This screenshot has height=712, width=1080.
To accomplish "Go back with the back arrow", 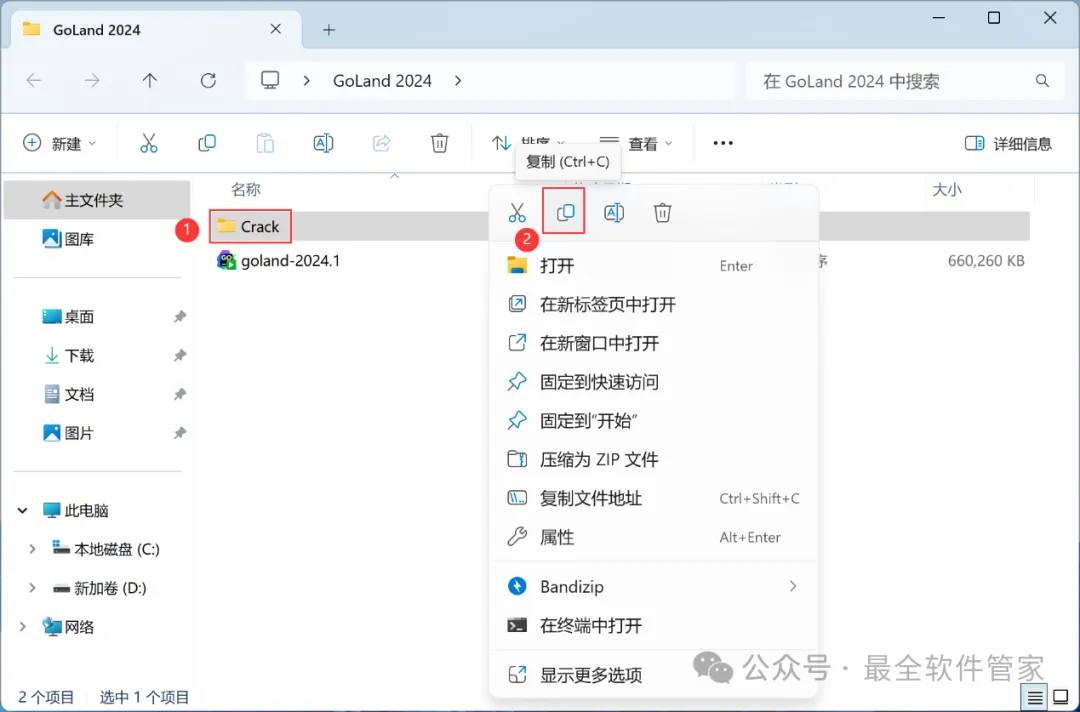I will pyautogui.click(x=34, y=81).
